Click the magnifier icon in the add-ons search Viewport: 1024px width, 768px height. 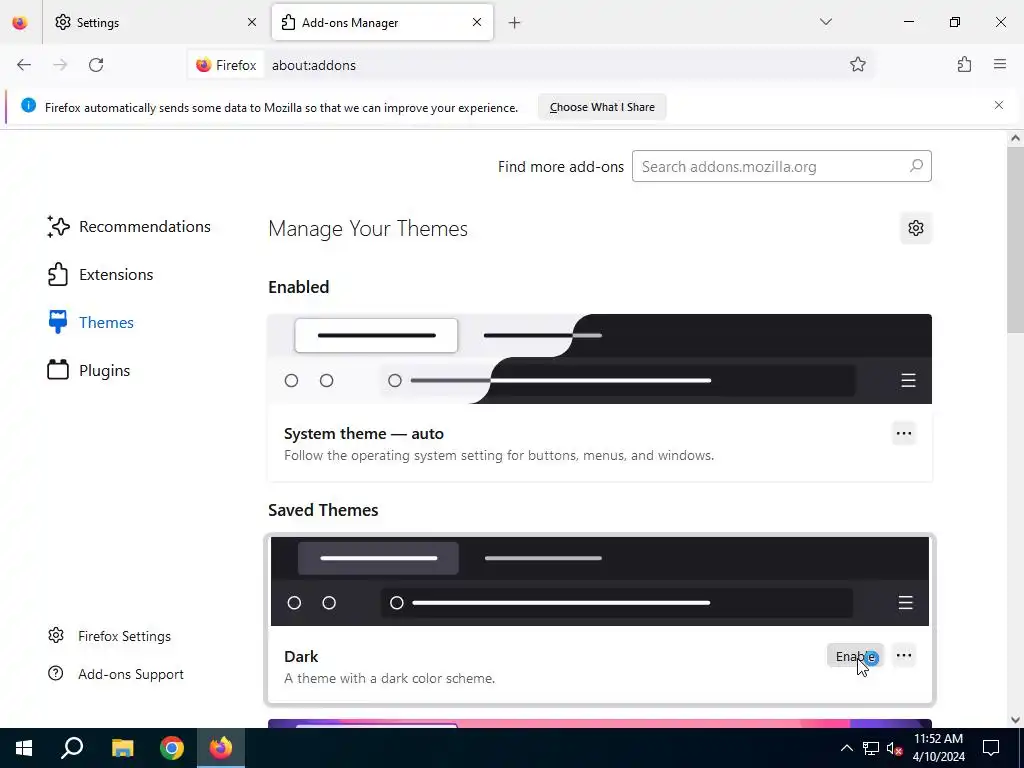click(916, 166)
